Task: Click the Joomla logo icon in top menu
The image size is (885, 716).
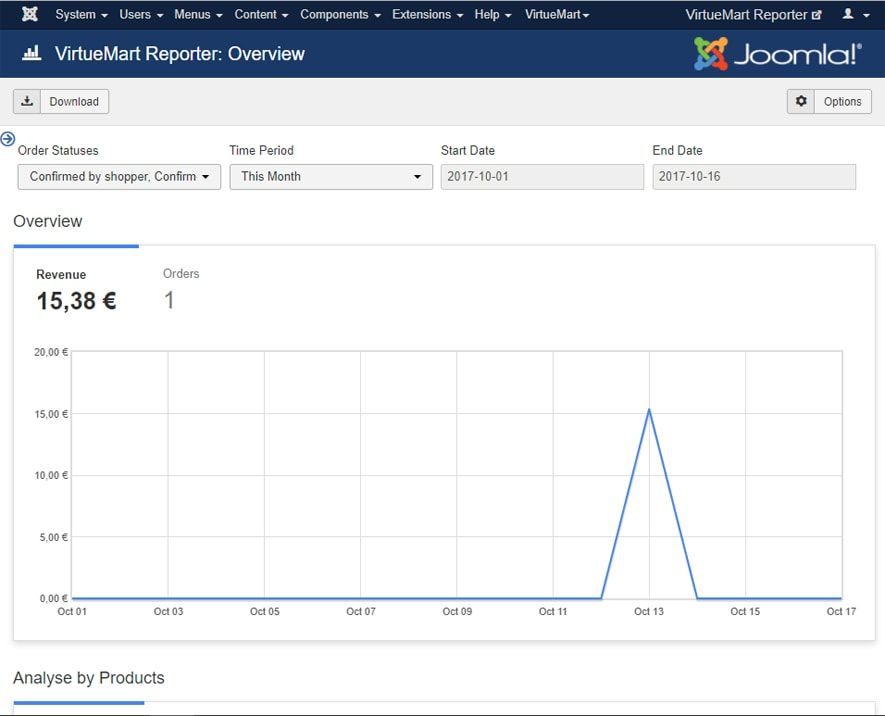Action: 30,14
